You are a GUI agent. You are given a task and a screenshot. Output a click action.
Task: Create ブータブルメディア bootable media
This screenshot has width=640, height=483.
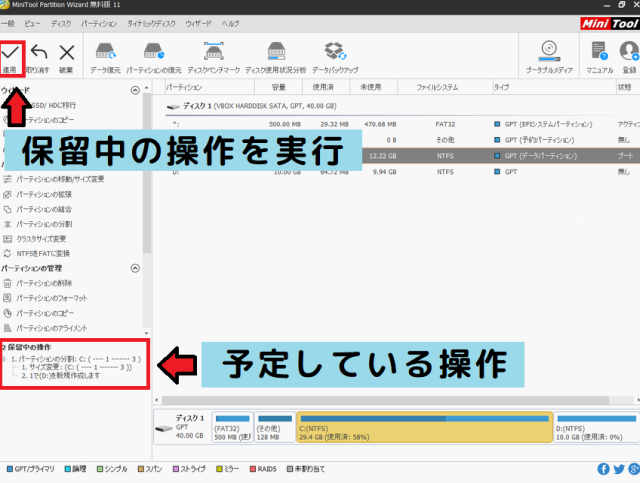point(549,58)
